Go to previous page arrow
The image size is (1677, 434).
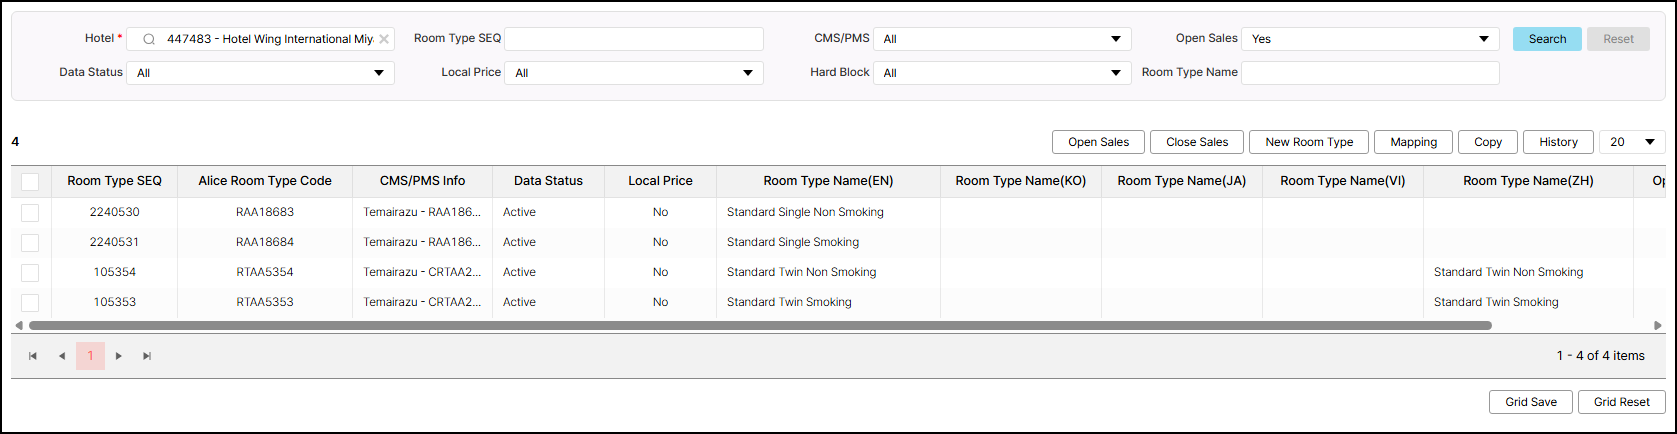point(62,356)
